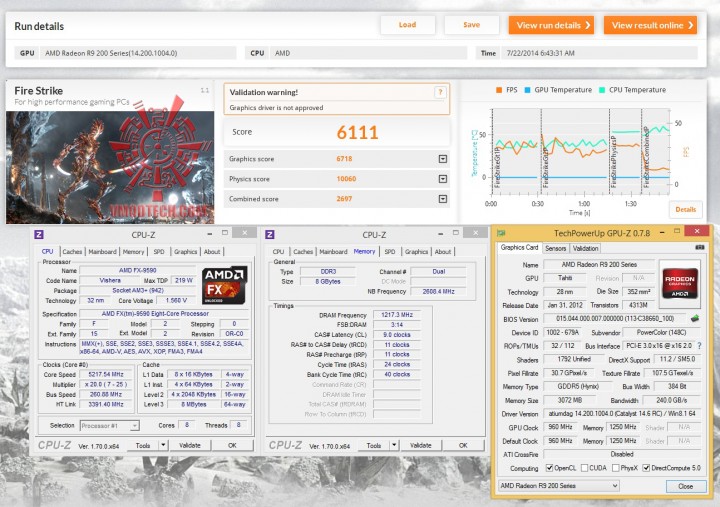Image resolution: width=720 pixels, height=507 pixels.
Task: Click the Radeon Graphics logo in GPU-Z
Action: (x=680, y=283)
